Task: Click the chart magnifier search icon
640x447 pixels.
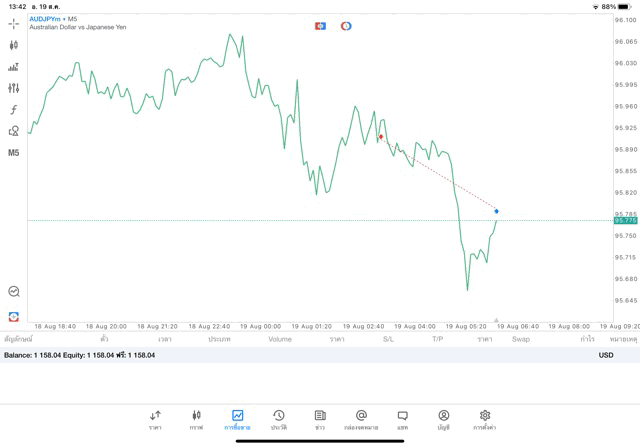Action: coord(14,292)
